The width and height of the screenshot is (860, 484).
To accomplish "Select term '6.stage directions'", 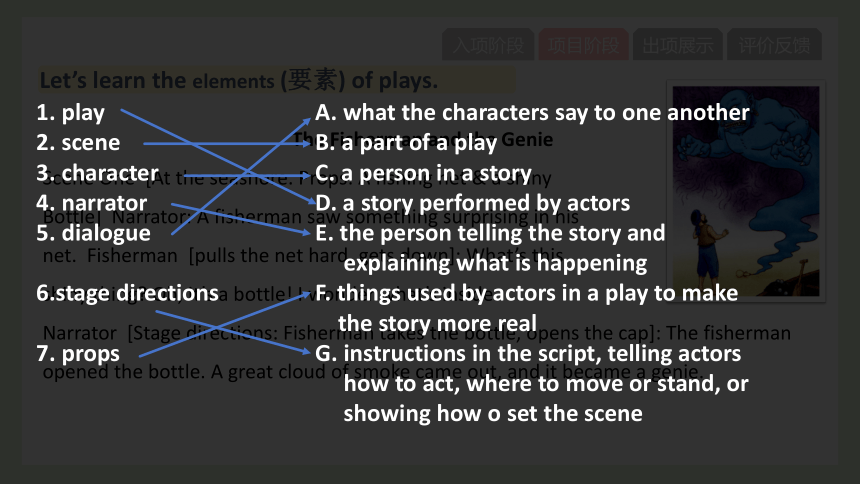I will (127, 294).
